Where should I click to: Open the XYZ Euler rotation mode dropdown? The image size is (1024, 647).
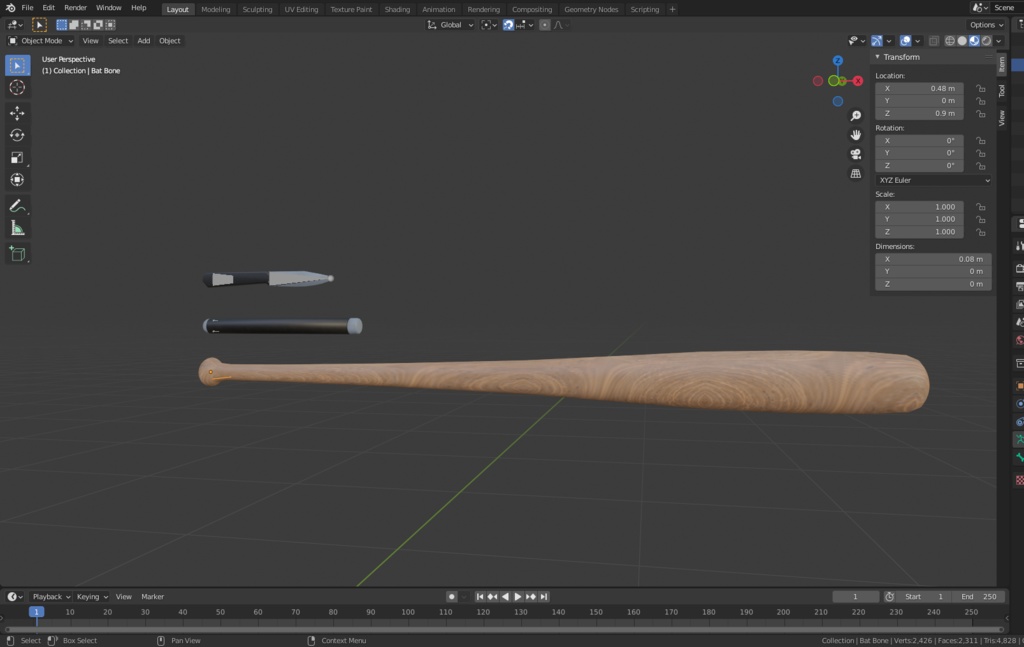click(x=934, y=180)
